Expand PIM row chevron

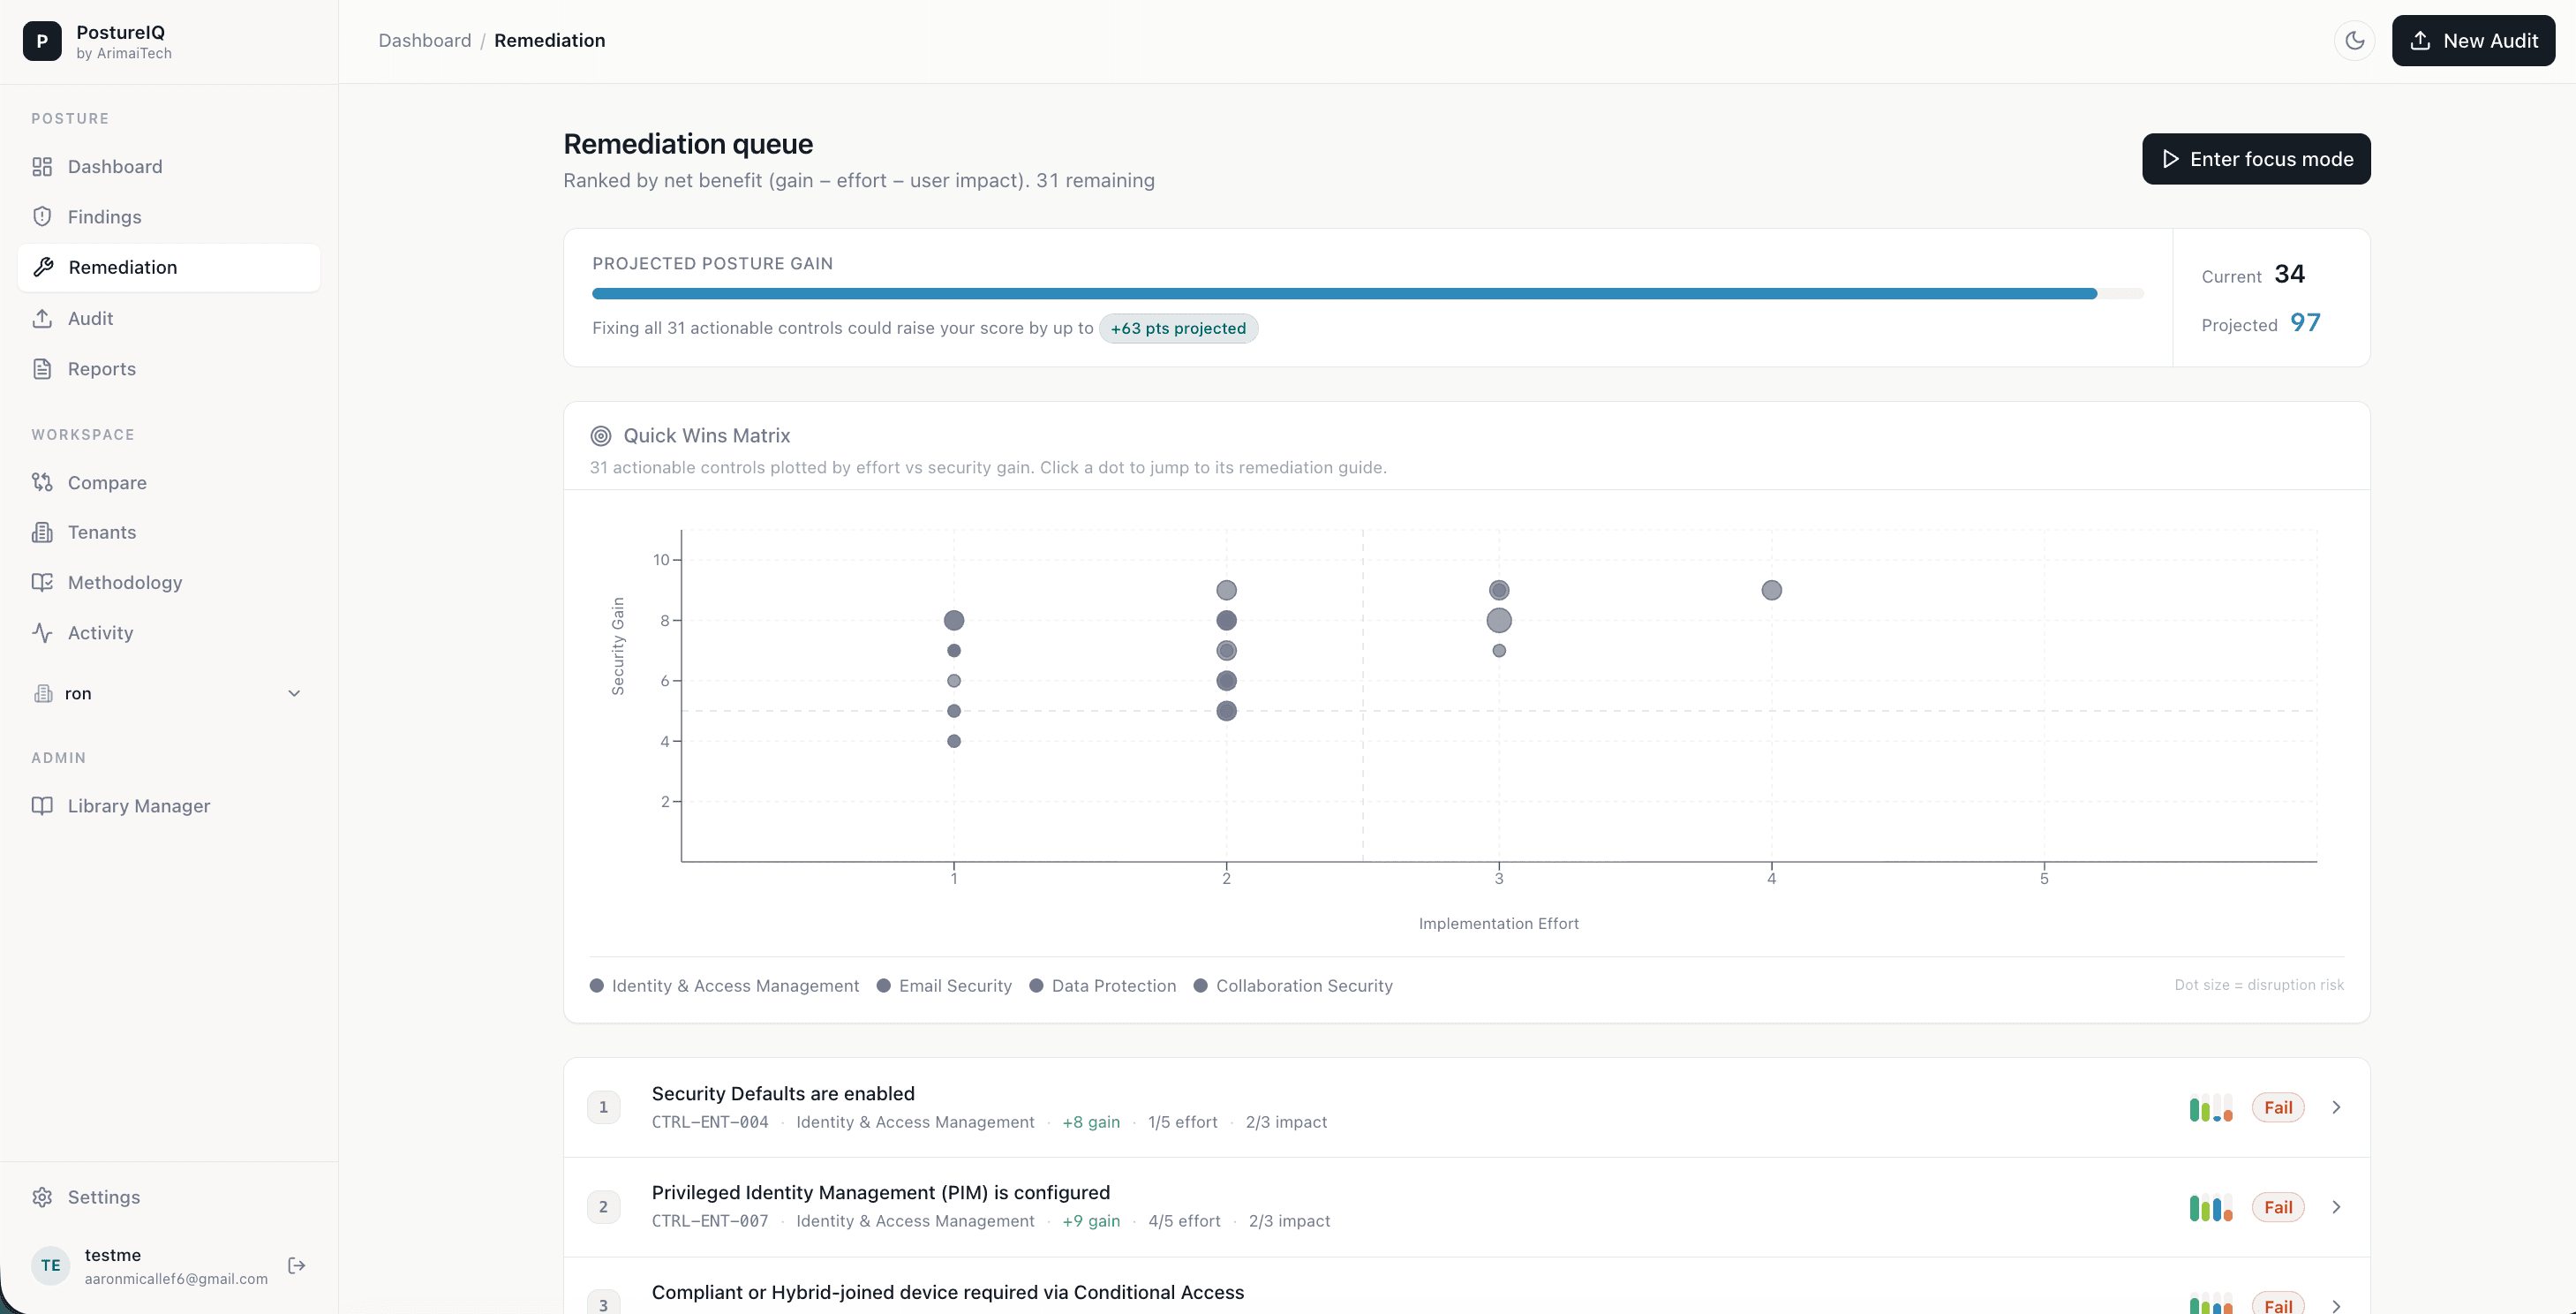pos(2336,1207)
